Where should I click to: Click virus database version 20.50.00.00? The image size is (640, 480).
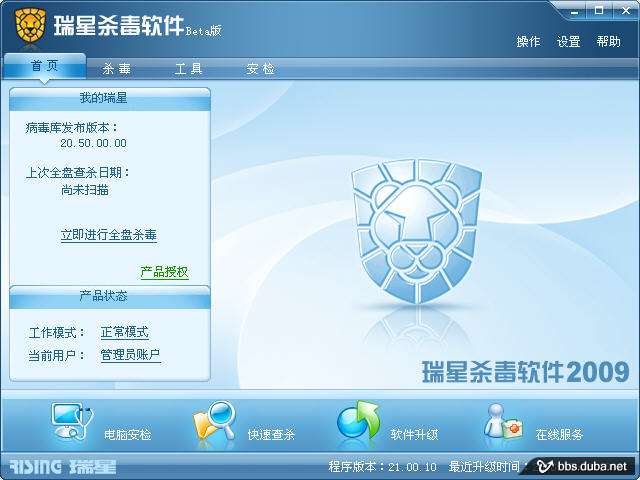[93, 143]
